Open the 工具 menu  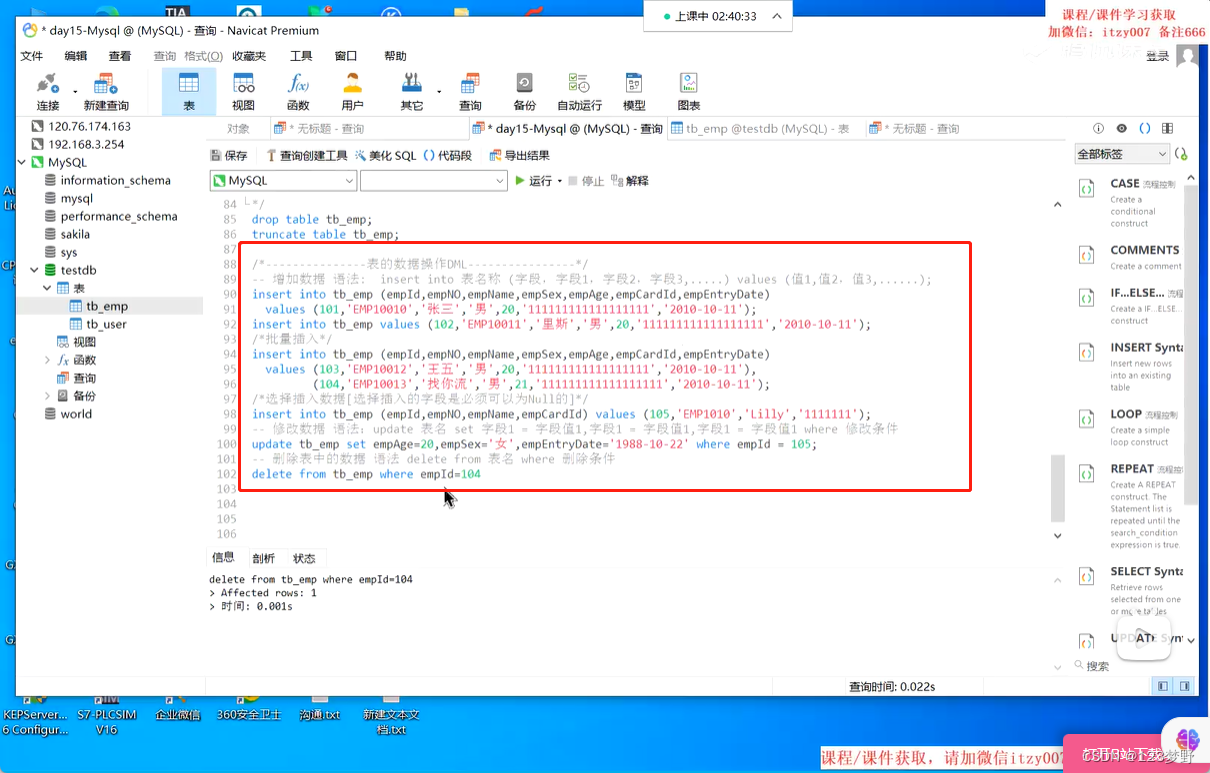302,56
